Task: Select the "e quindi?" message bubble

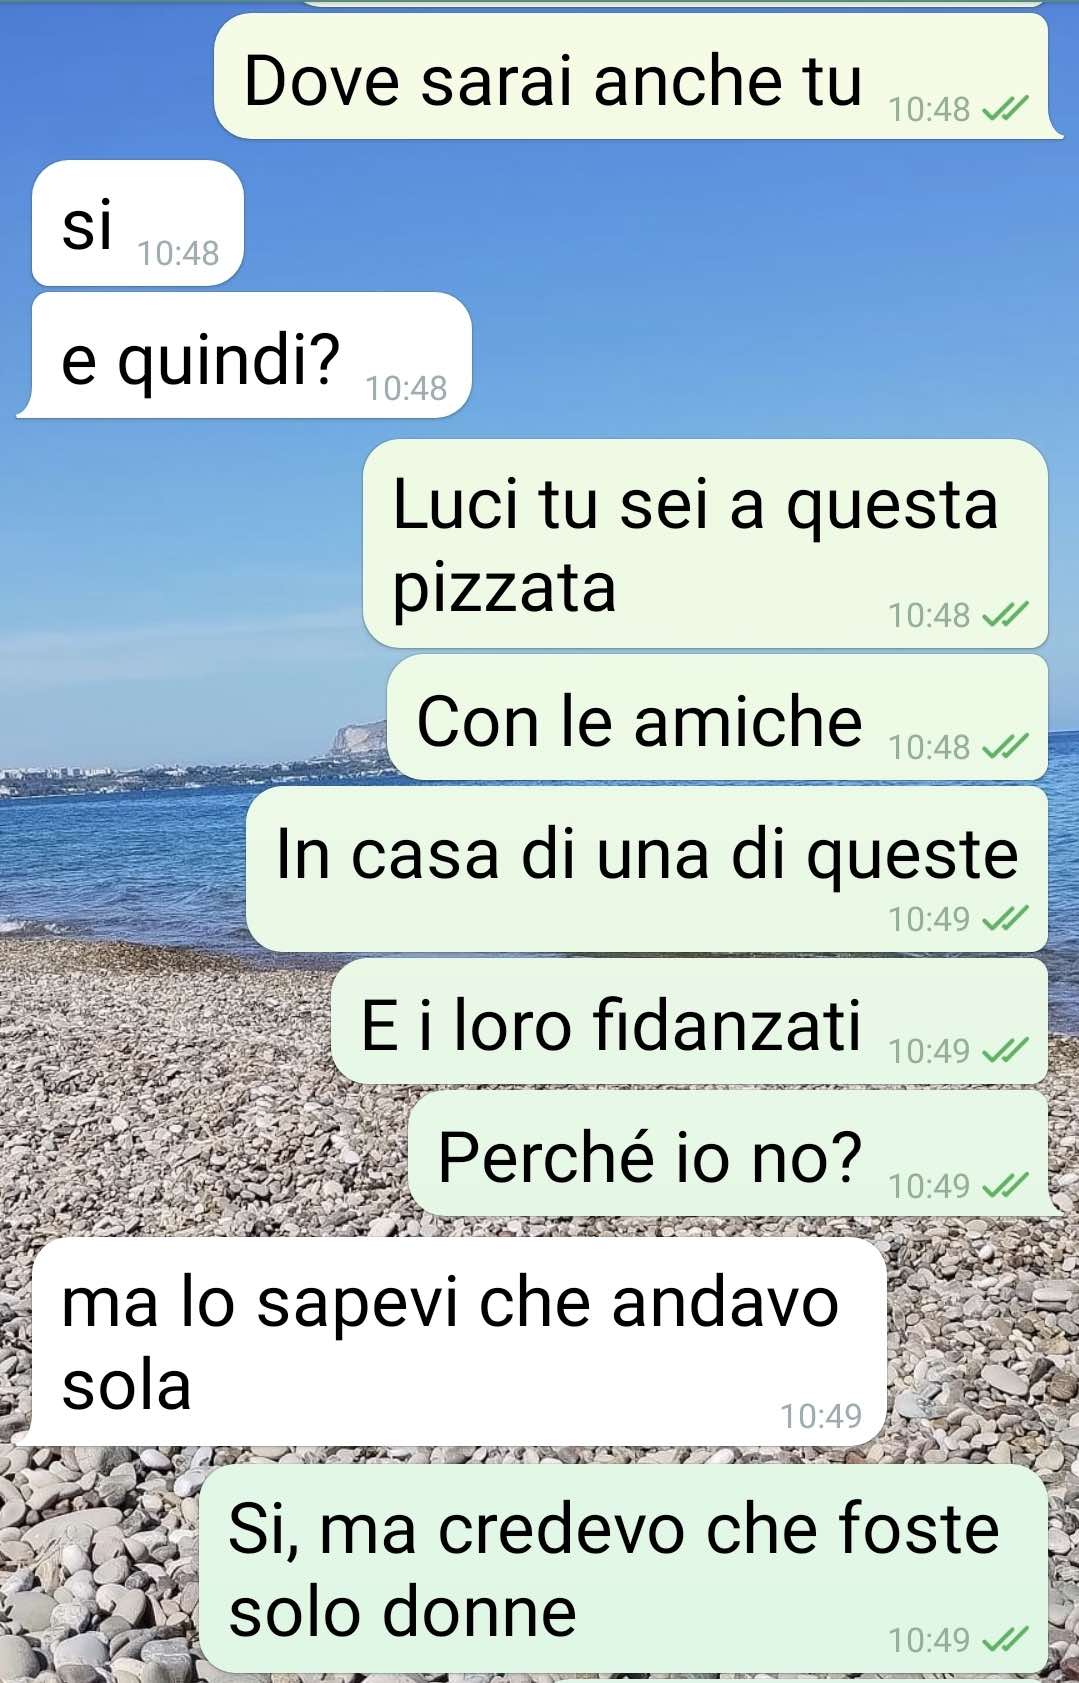Action: pos(245,355)
